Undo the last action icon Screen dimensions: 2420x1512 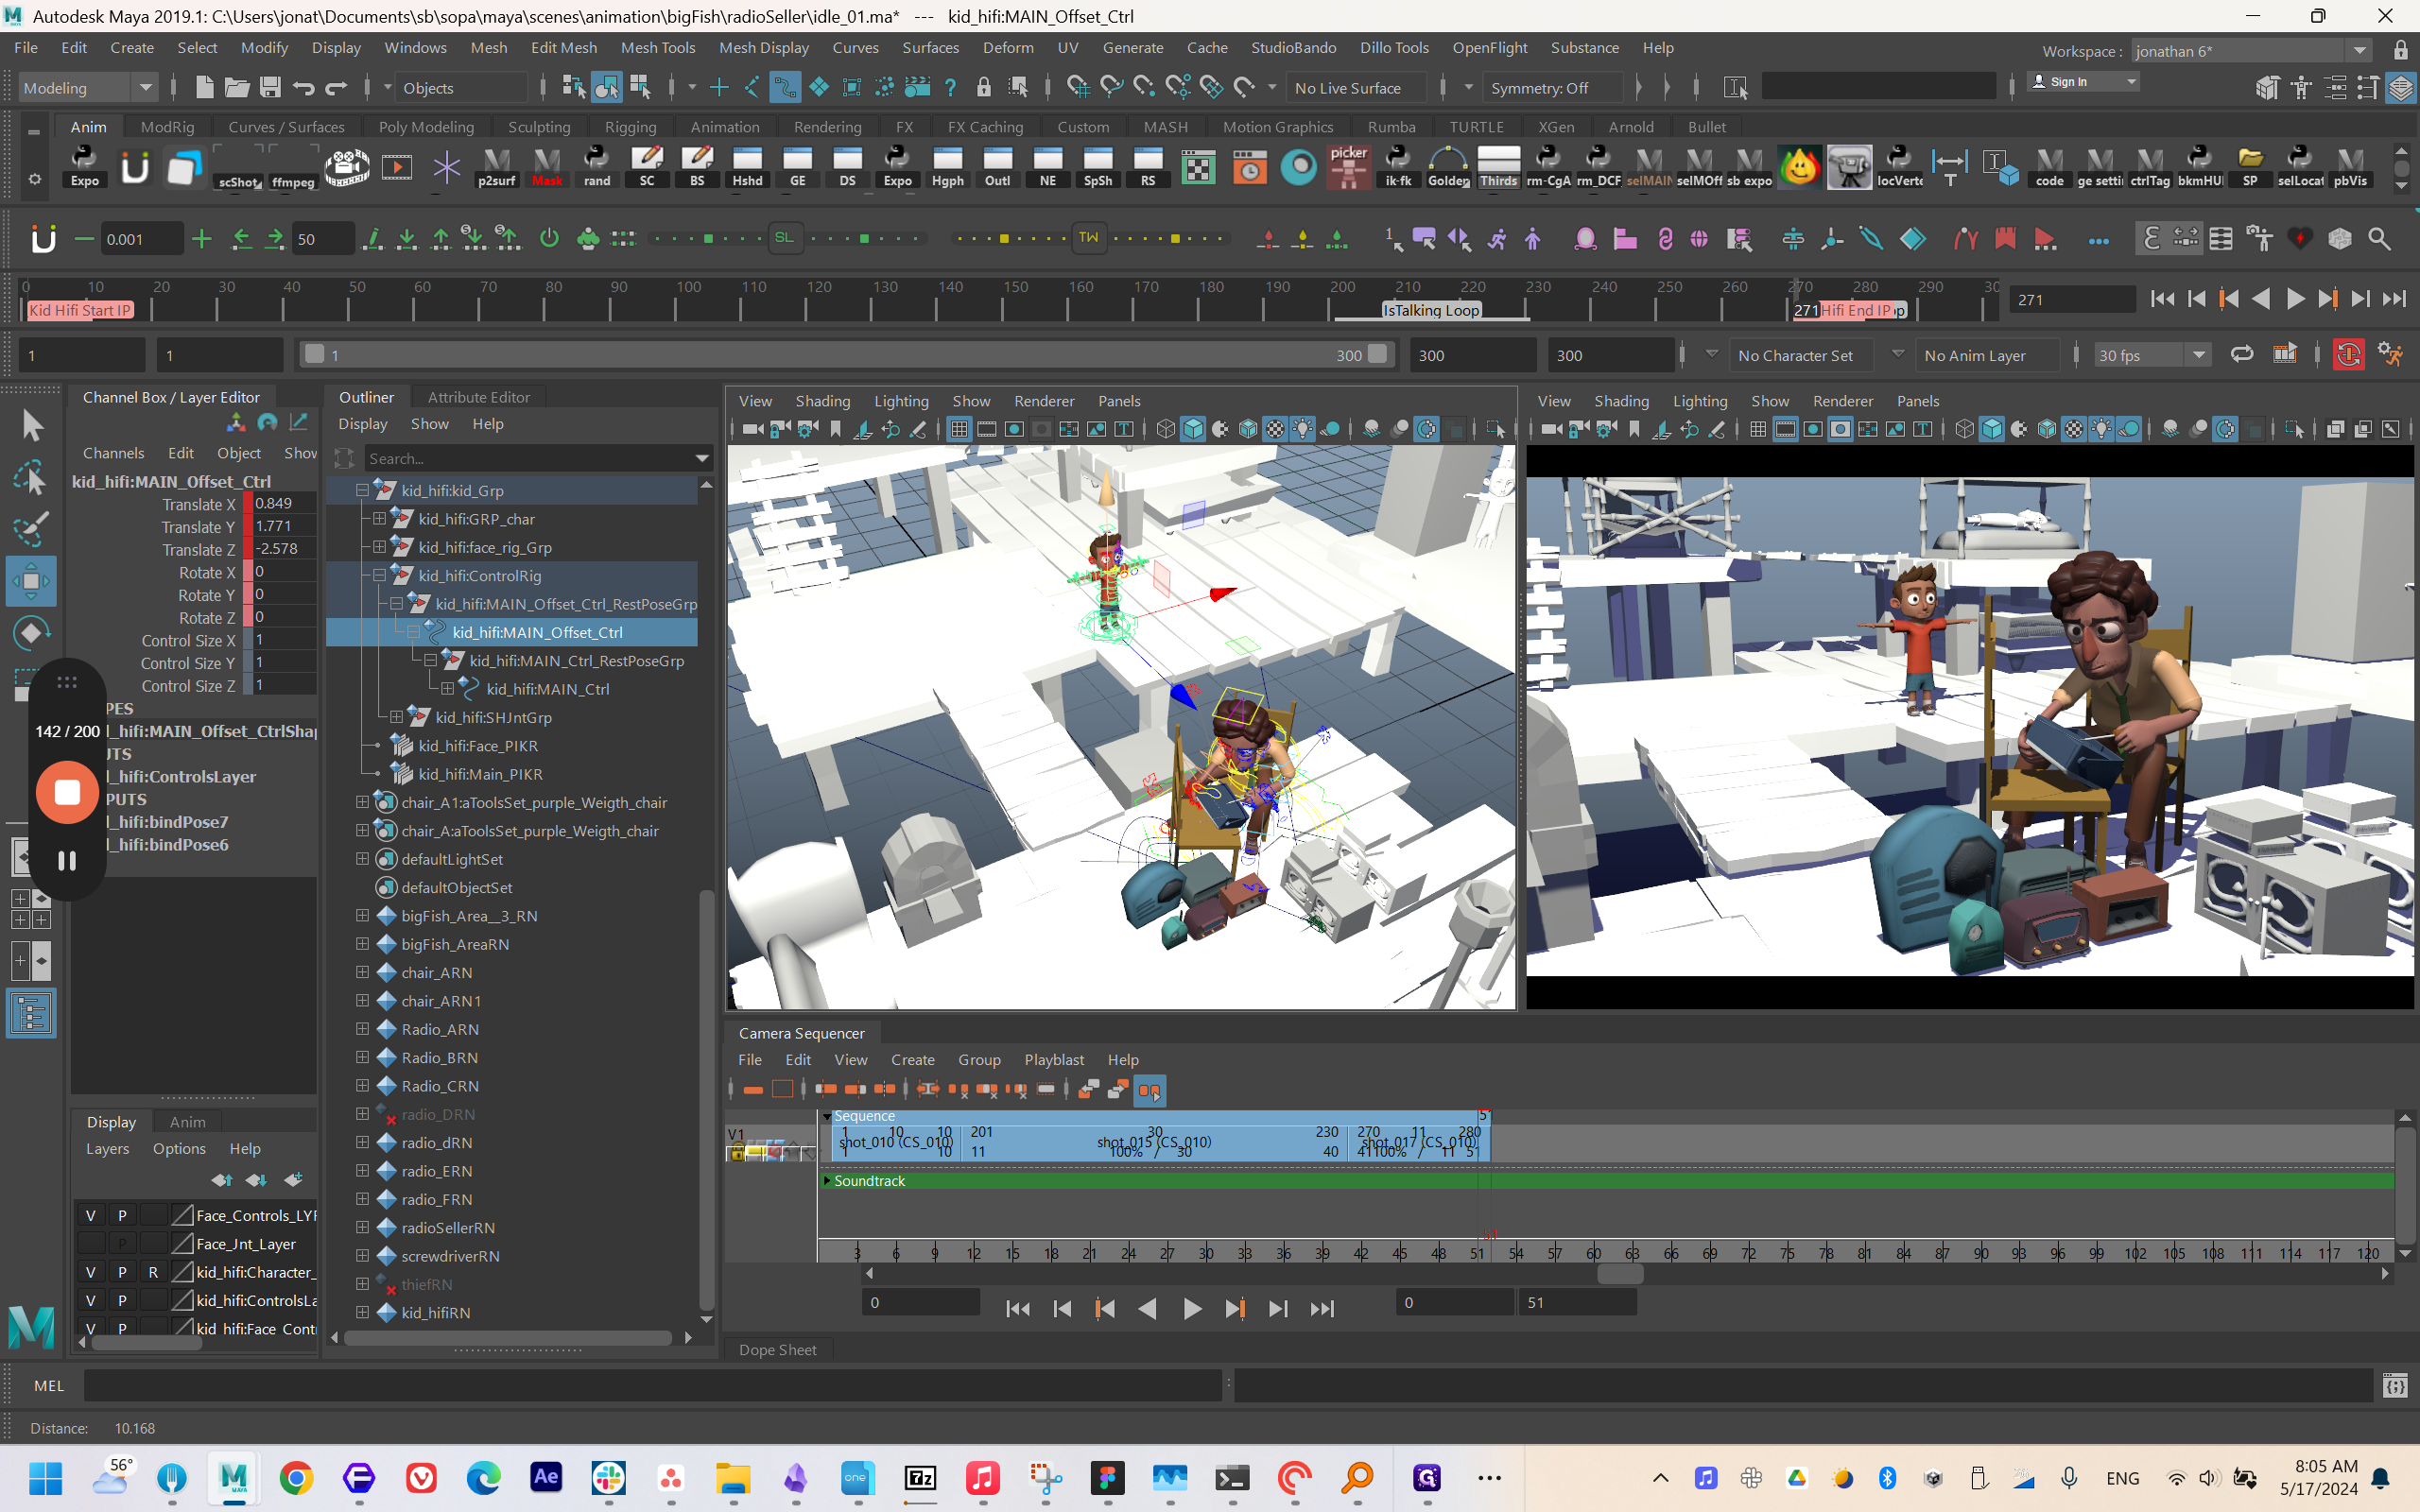(x=303, y=88)
